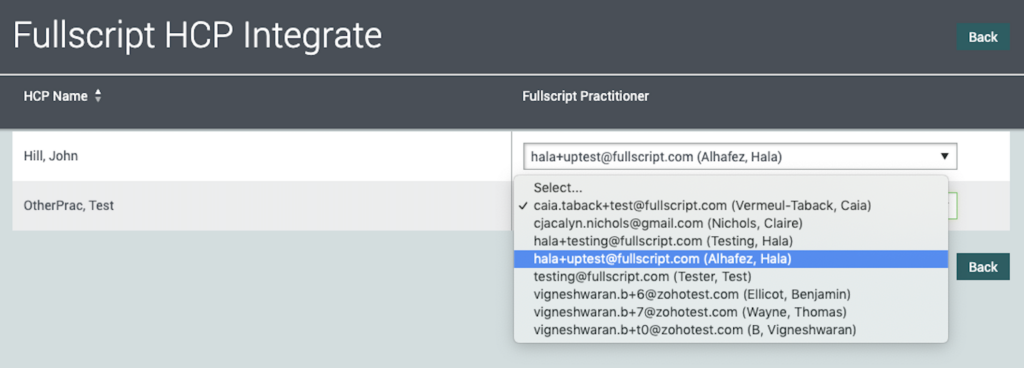Select vigneshwaran.b+6@zohotest.com (Ellicot, Benjamin) option
Viewport: 1024px width, 368px height.
731,294
